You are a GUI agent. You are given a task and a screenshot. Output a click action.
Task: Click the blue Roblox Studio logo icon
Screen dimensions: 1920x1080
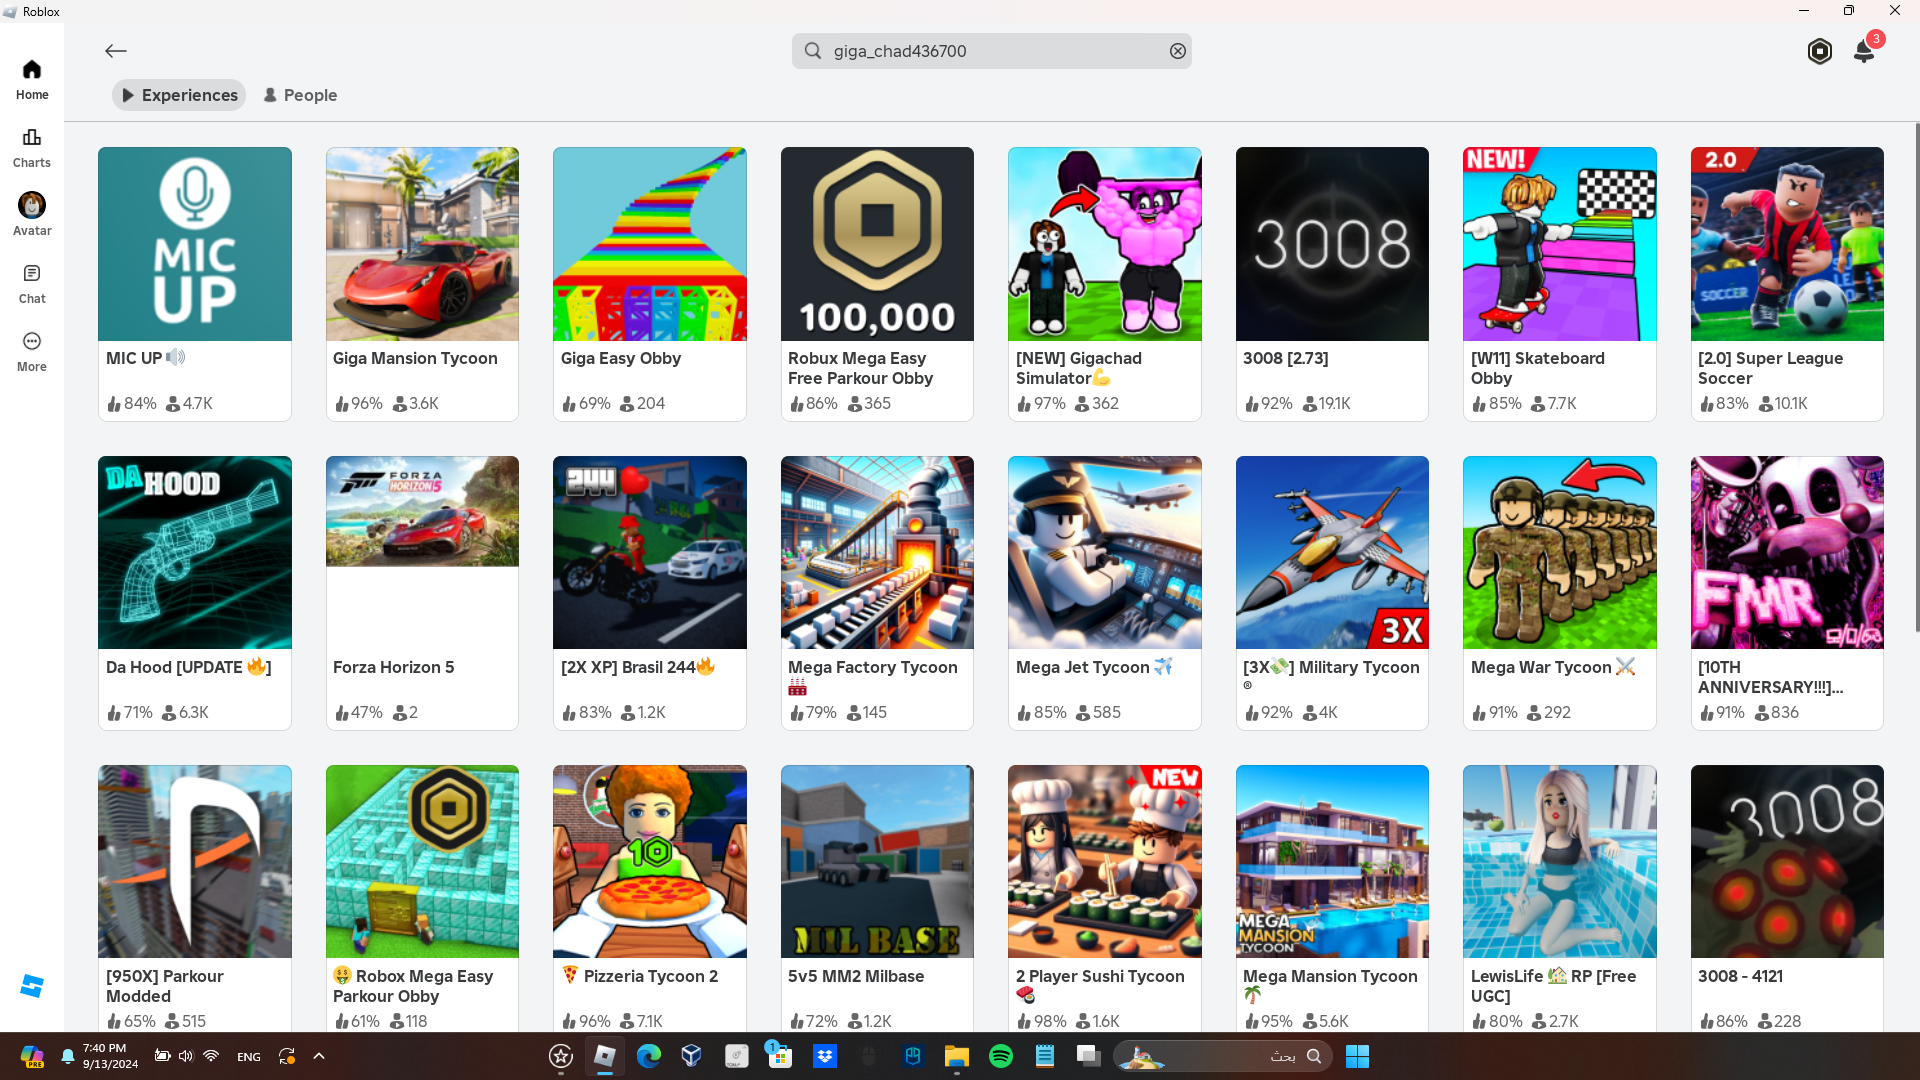[x=32, y=986]
